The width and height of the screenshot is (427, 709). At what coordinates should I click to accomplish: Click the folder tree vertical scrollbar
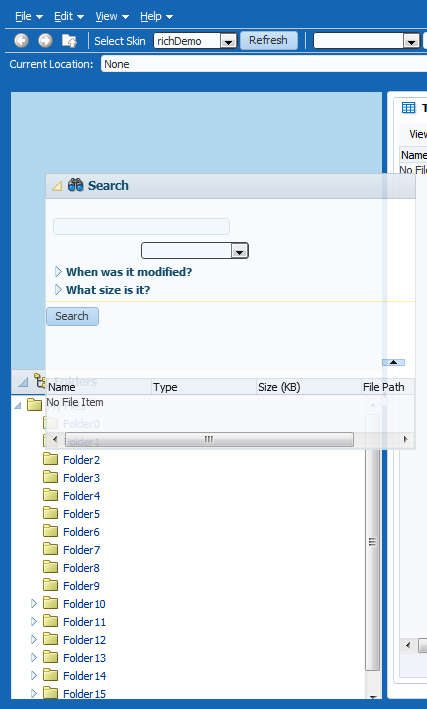point(372,541)
